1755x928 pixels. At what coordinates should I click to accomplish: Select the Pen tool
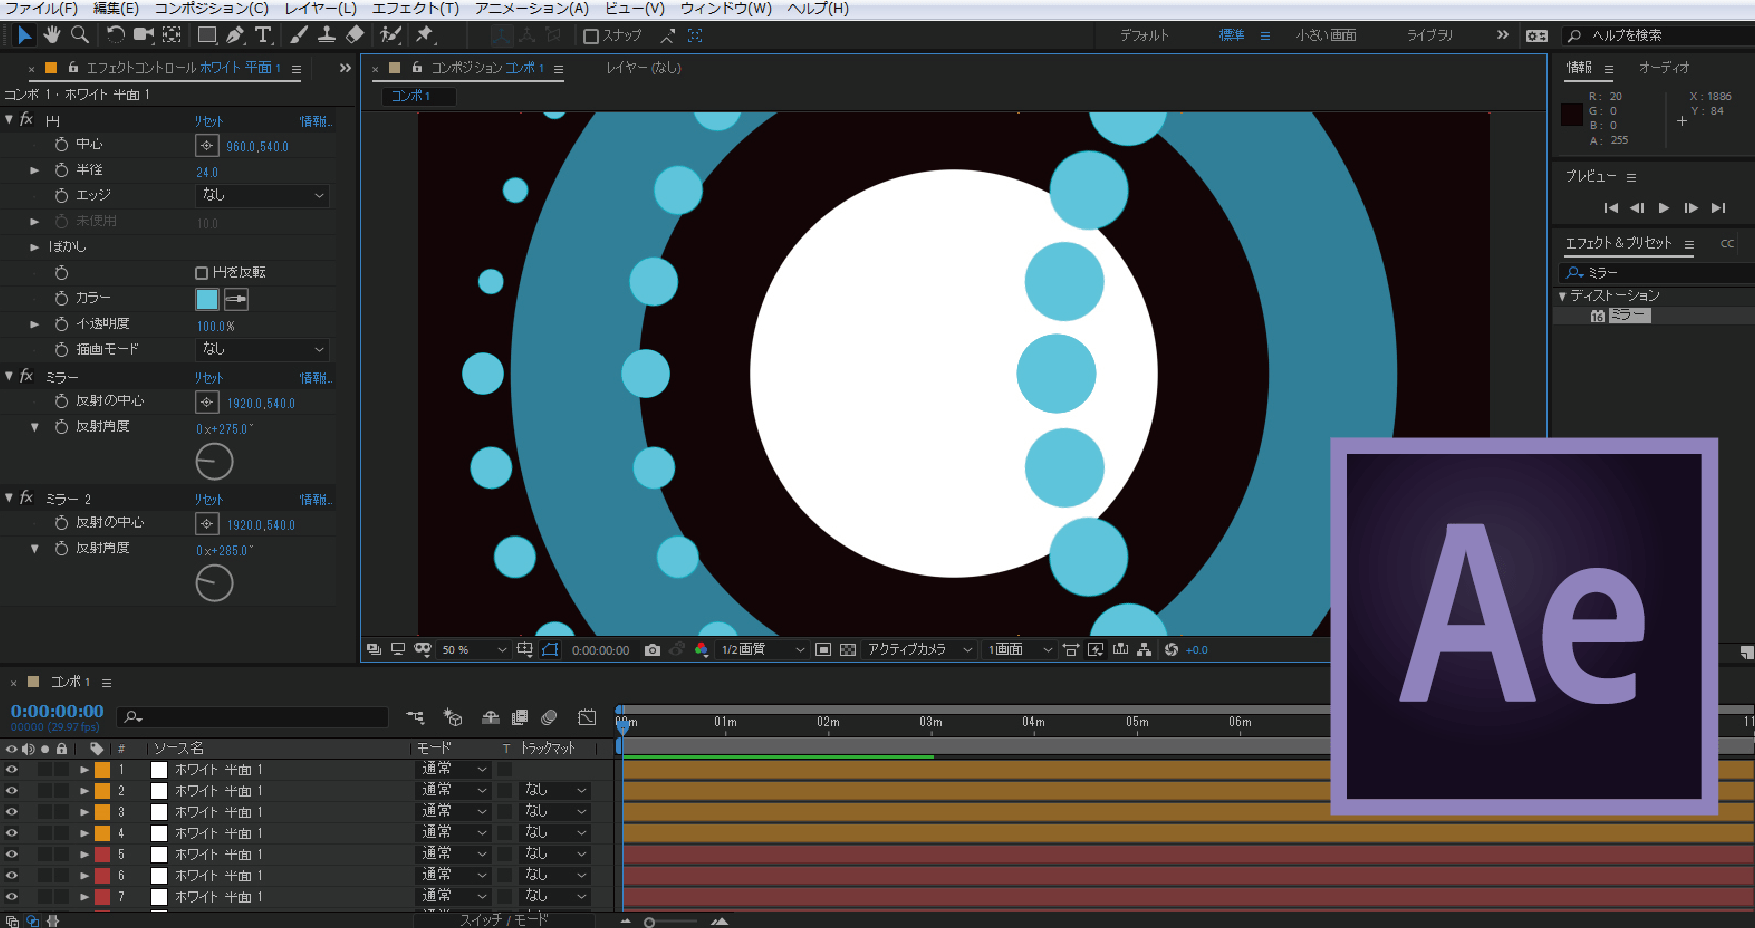point(235,35)
